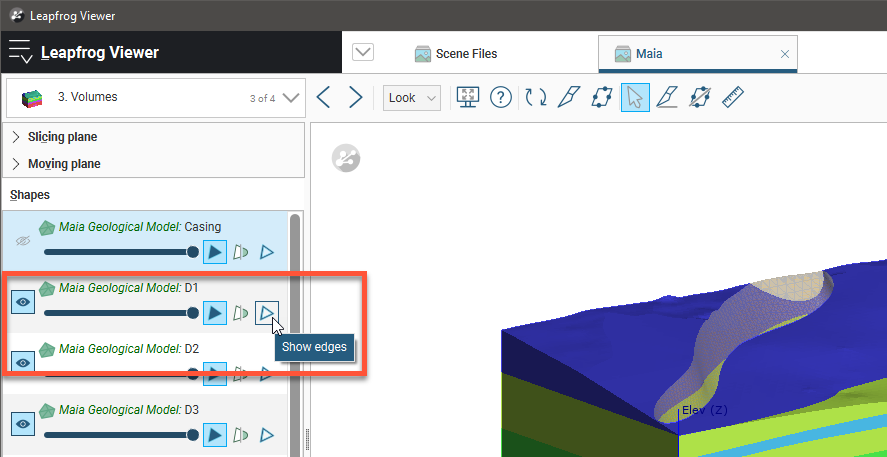Click the full screen presentation icon
Image resolution: width=887 pixels, height=457 pixels.
(x=468, y=98)
